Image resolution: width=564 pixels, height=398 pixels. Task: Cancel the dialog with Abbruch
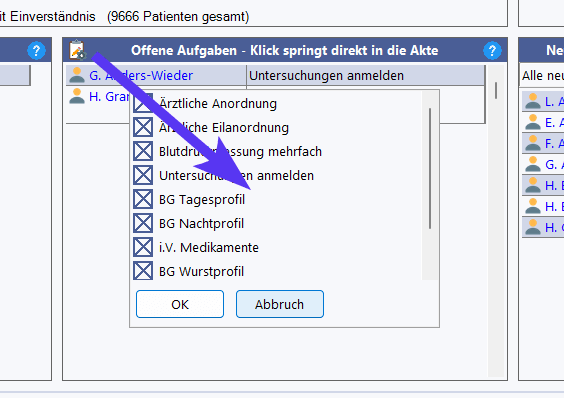click(x=280, y=304)
